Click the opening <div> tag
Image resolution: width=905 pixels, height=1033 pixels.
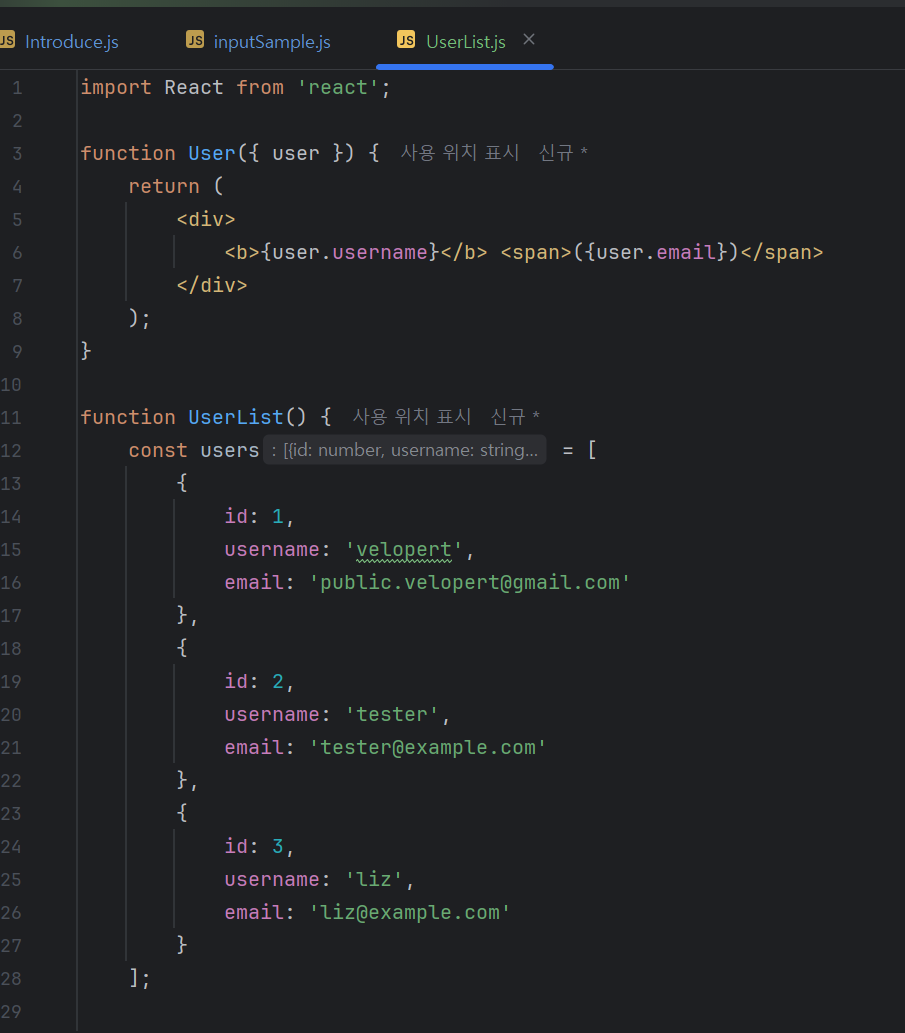point(206,219)
